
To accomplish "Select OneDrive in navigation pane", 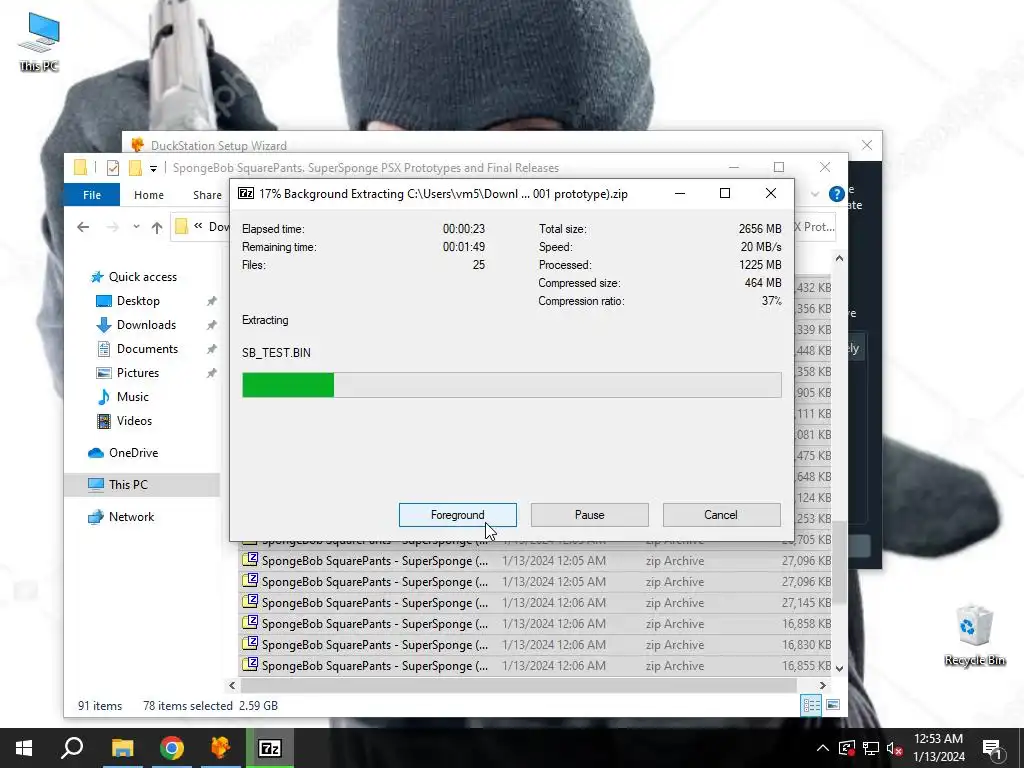I will tap(133, 453).
